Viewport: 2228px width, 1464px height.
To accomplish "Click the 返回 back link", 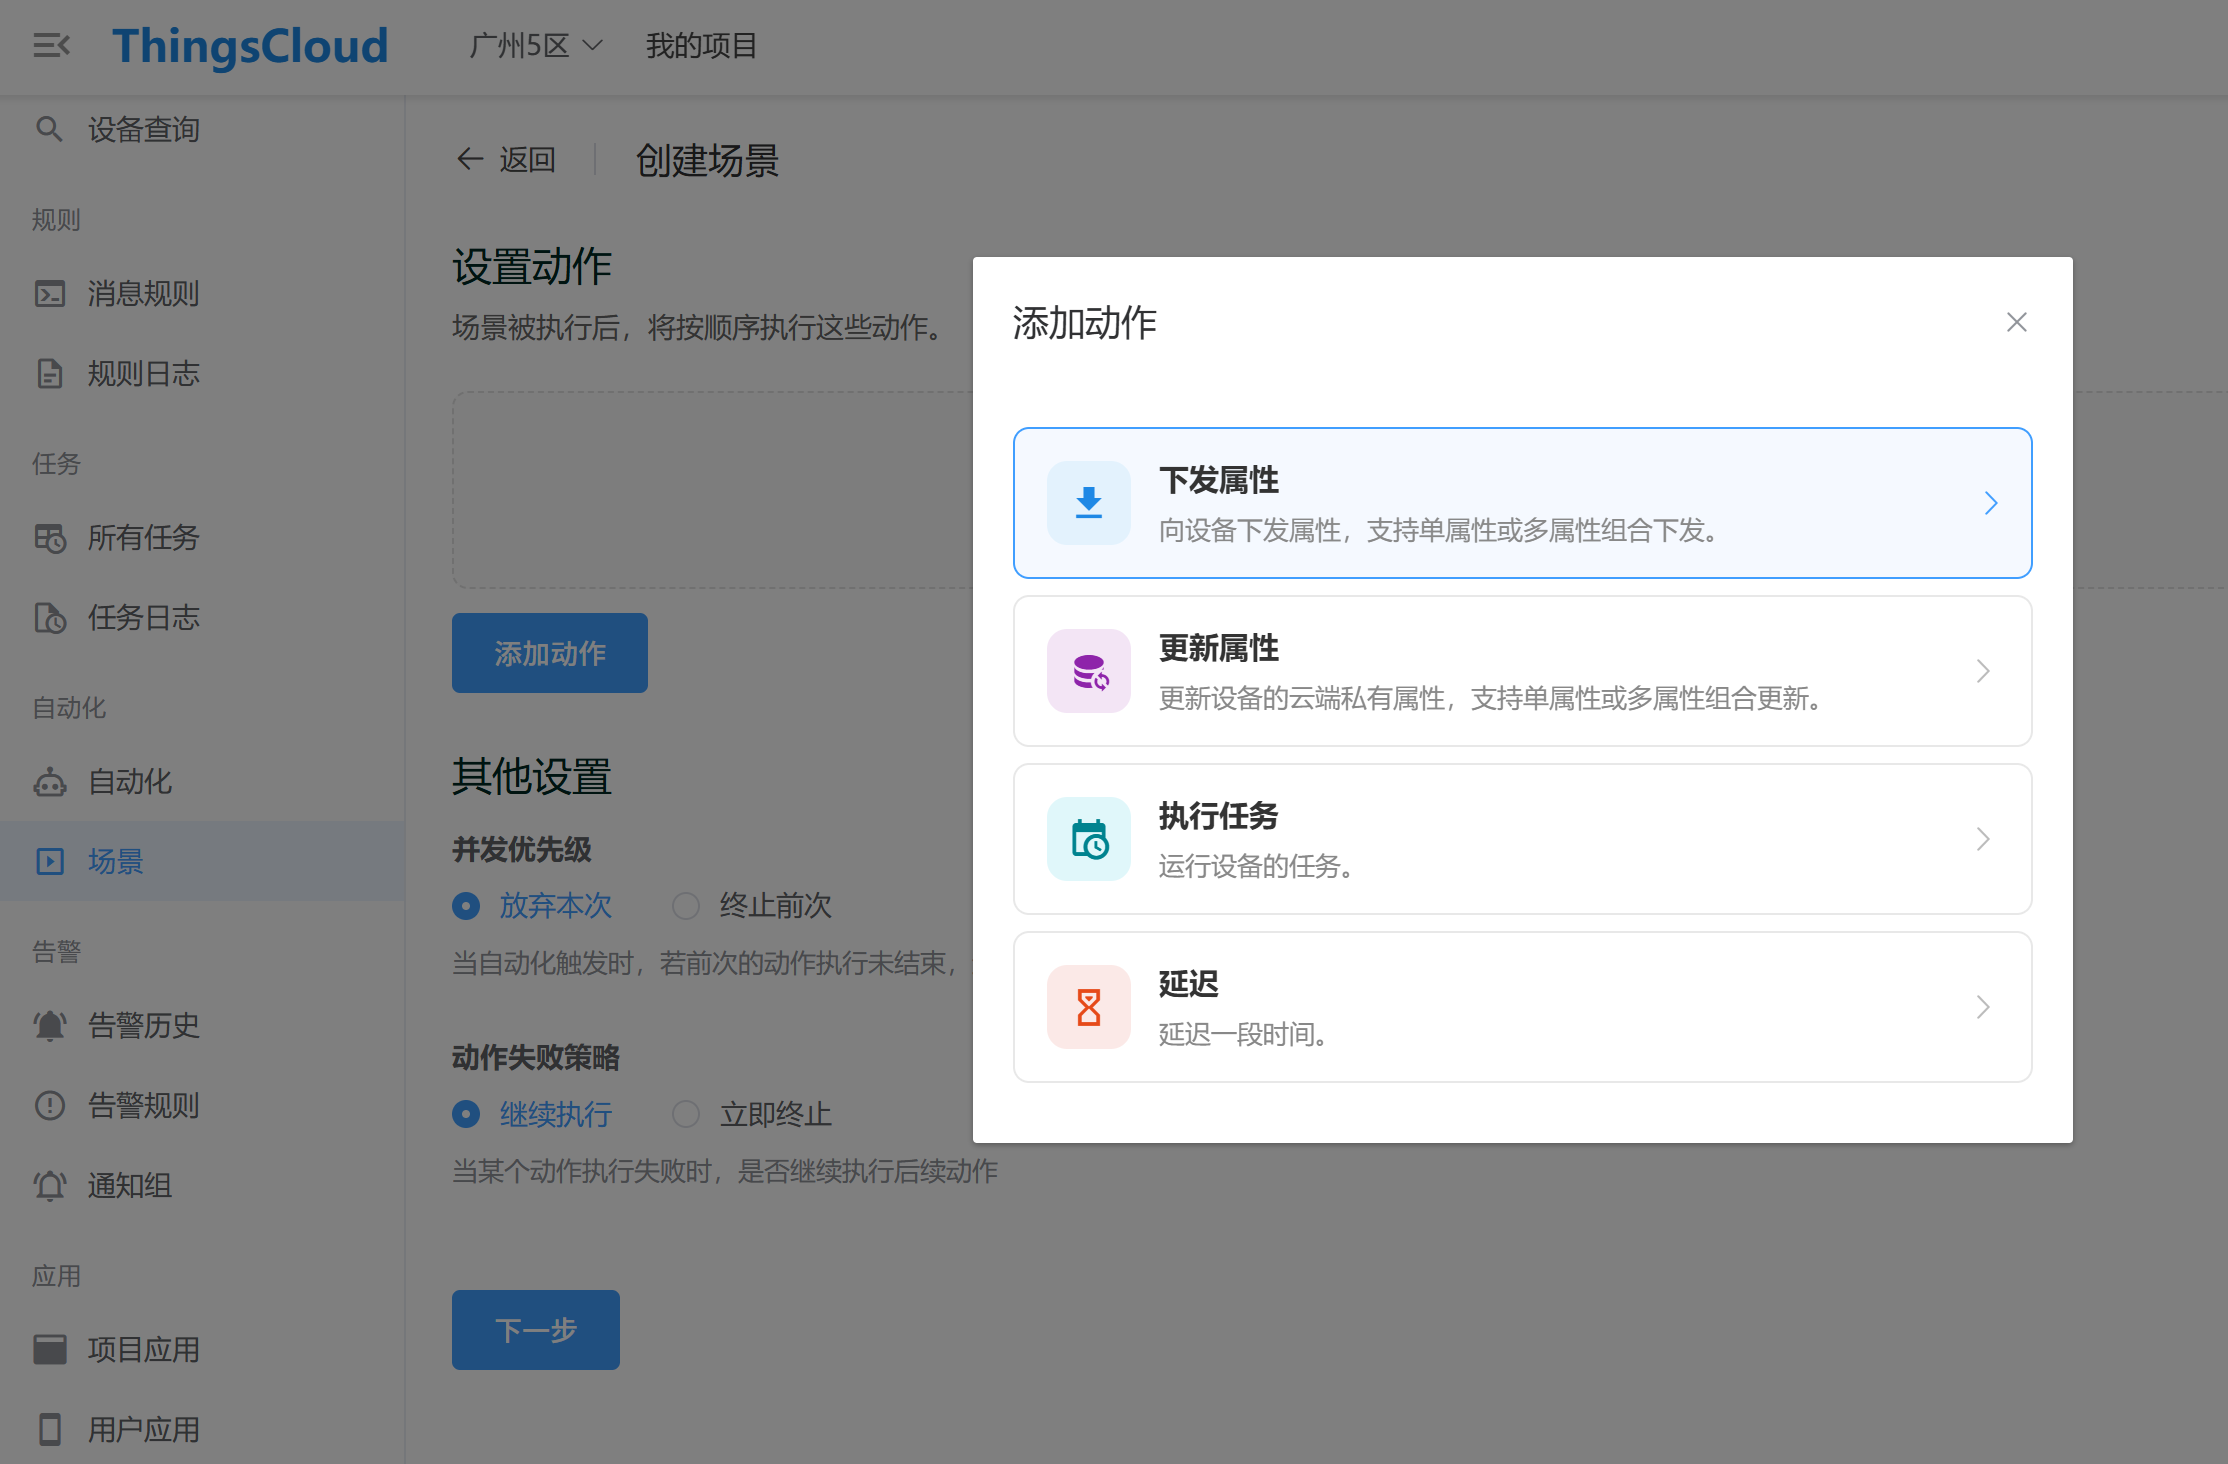I will (x=506, y=160).
